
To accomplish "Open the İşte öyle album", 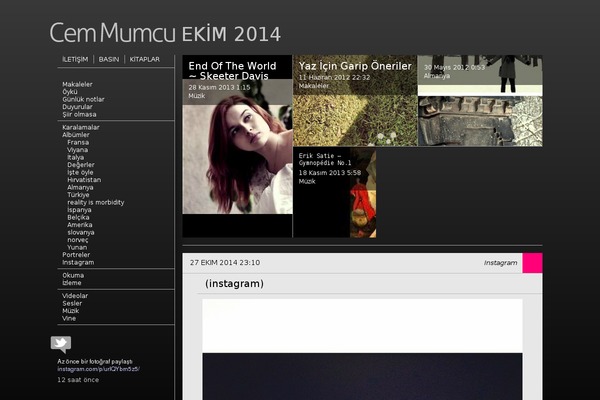I will [x=80, y=173].
